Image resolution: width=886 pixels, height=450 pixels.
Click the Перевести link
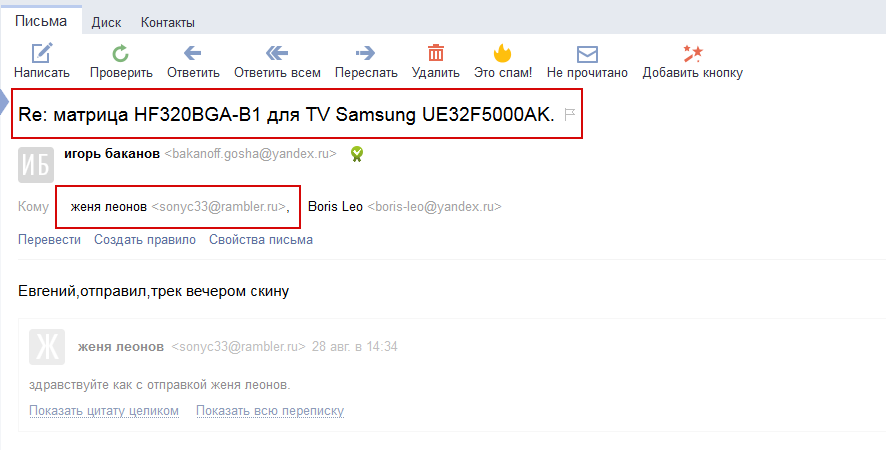click(x=49, y=239)
